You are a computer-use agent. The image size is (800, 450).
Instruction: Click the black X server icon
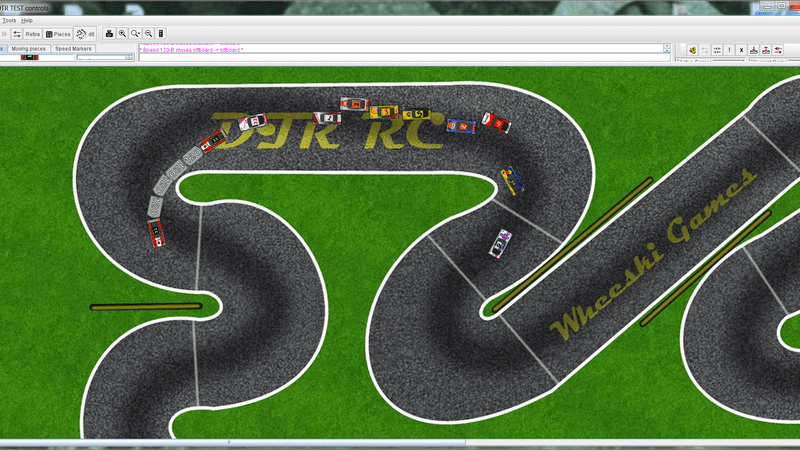(x=741, y=49)
